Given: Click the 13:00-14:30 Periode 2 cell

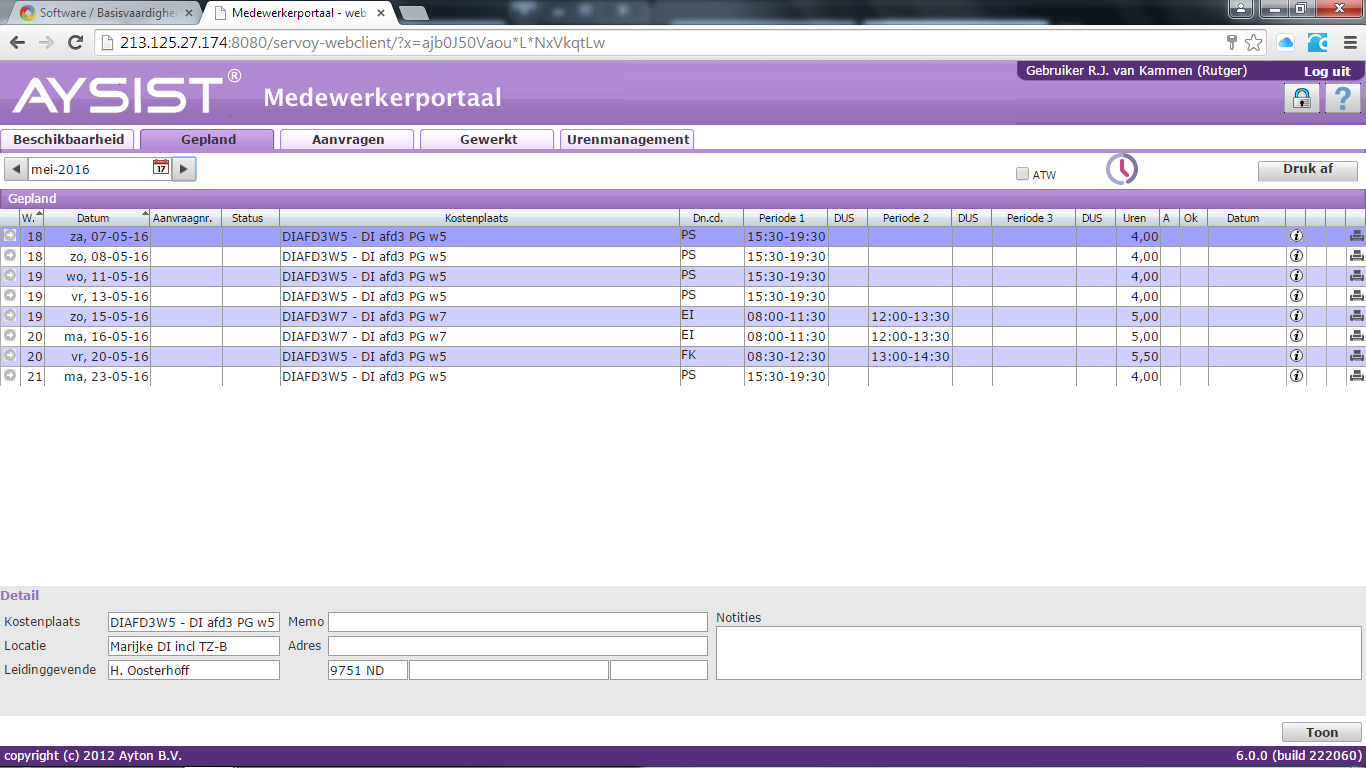Looking at the screenshot, I should click(x=910, y=357).
